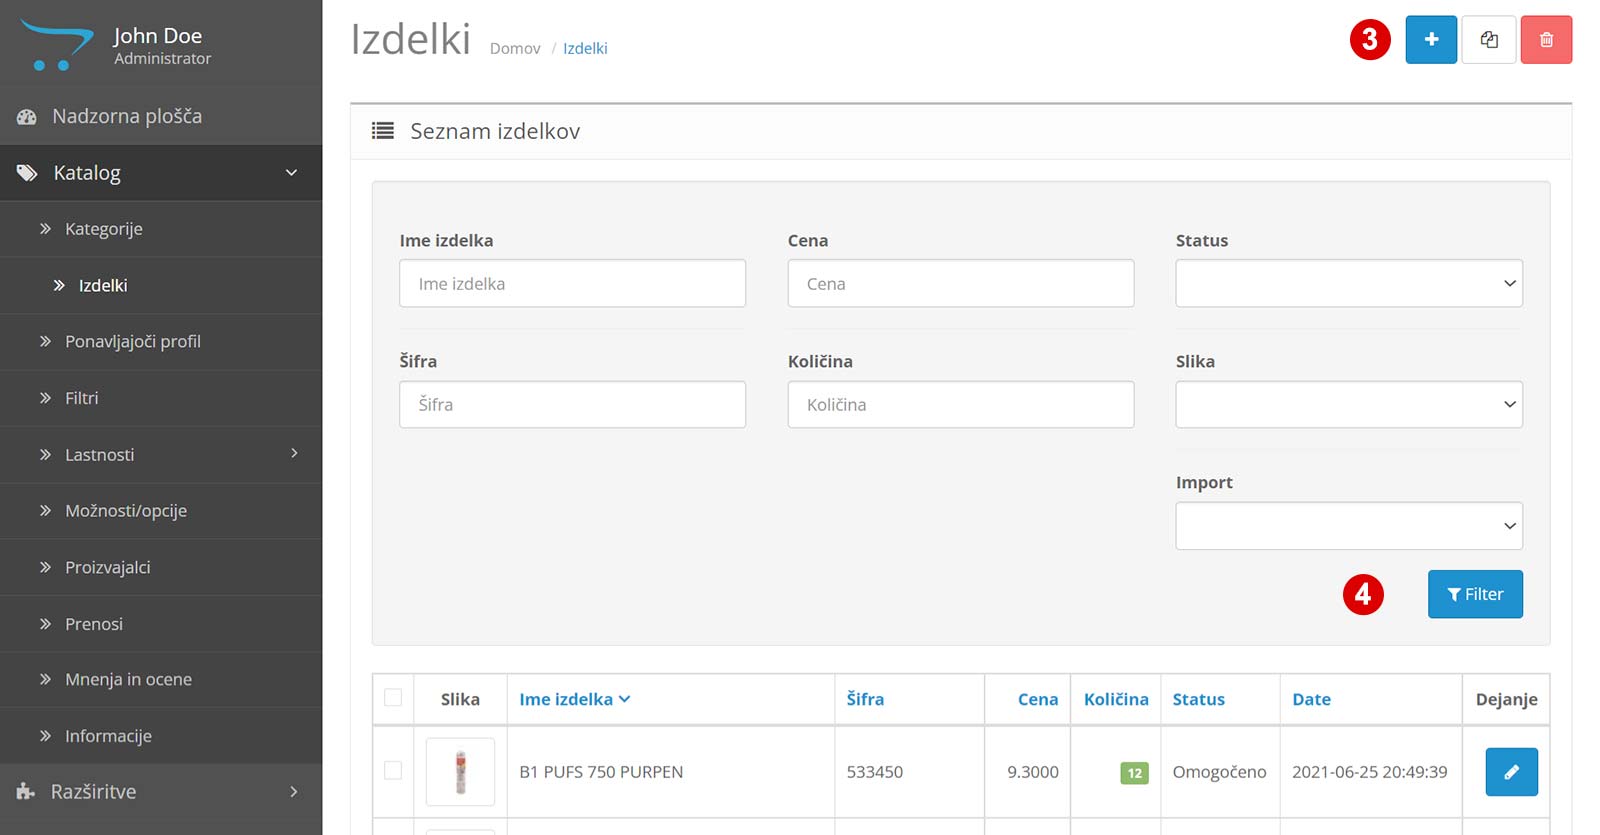Follow the Domov breadcrumb link
The image size is (1600, 835).
tap(515, 48)
